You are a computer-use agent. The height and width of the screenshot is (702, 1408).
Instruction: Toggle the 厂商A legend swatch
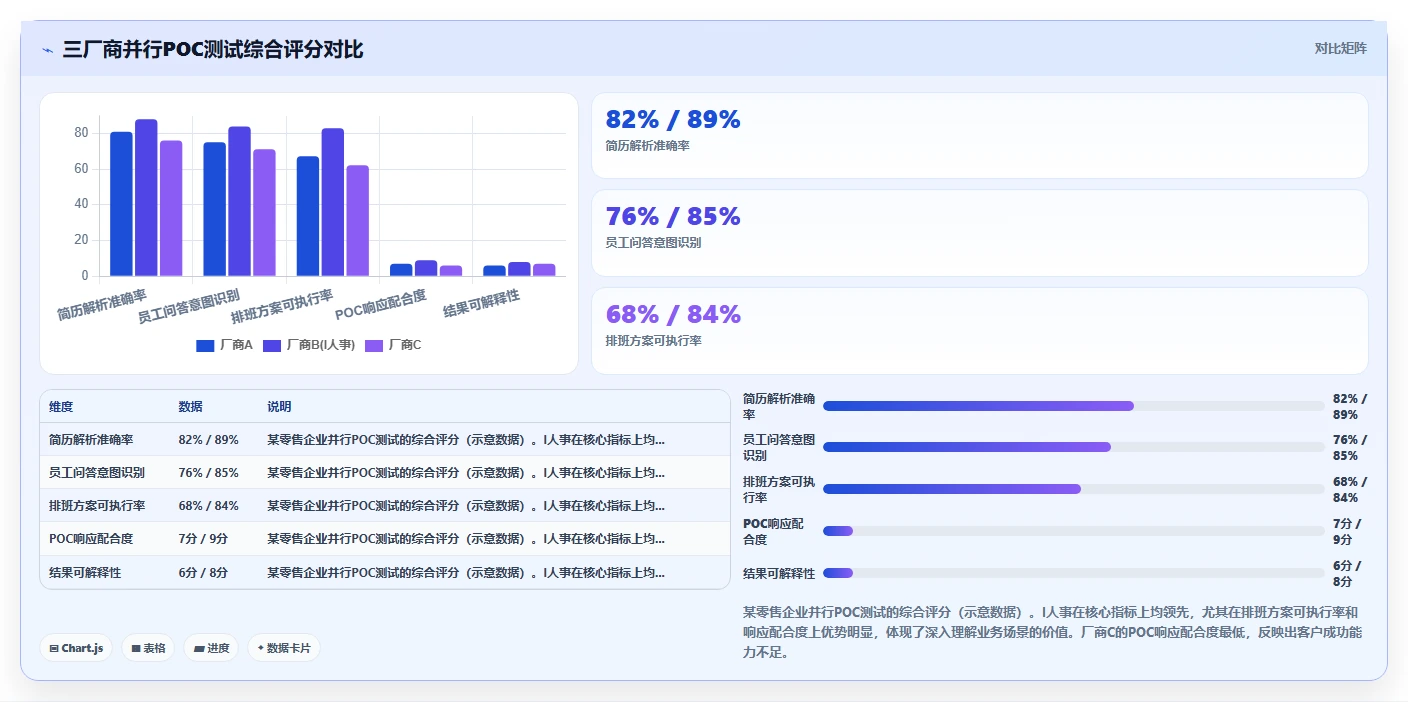click(x=205, y=345)
